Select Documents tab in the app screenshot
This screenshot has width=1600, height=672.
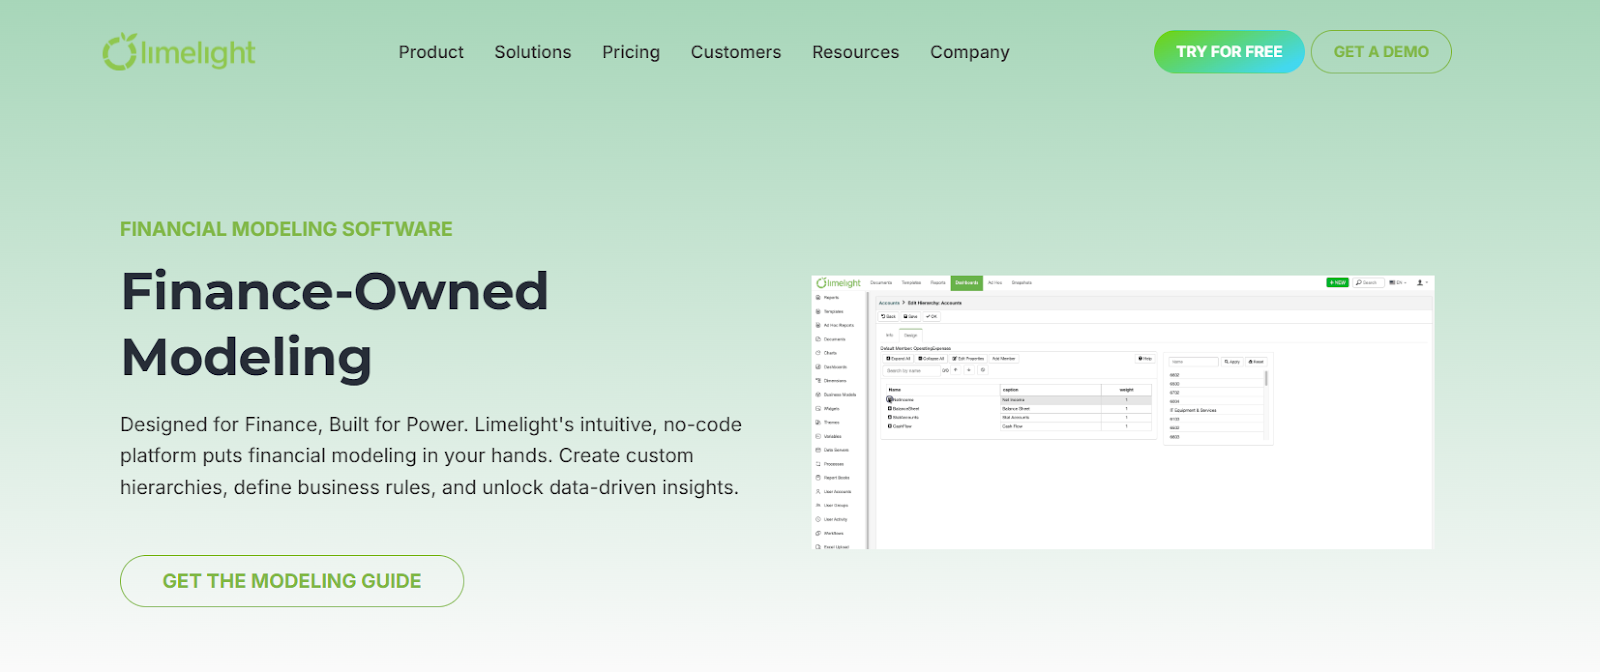pos(881,283)
